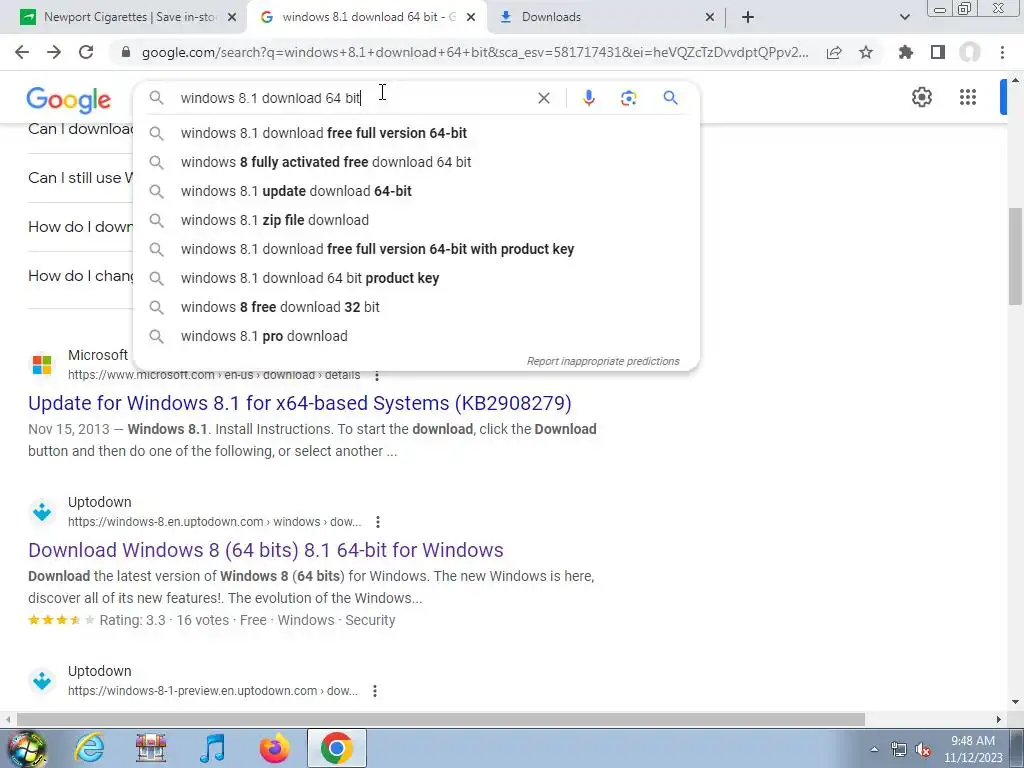The image size is (1024, 768).
Task: Bookmark this tab with the star icon
Action: tap(866, 52)
